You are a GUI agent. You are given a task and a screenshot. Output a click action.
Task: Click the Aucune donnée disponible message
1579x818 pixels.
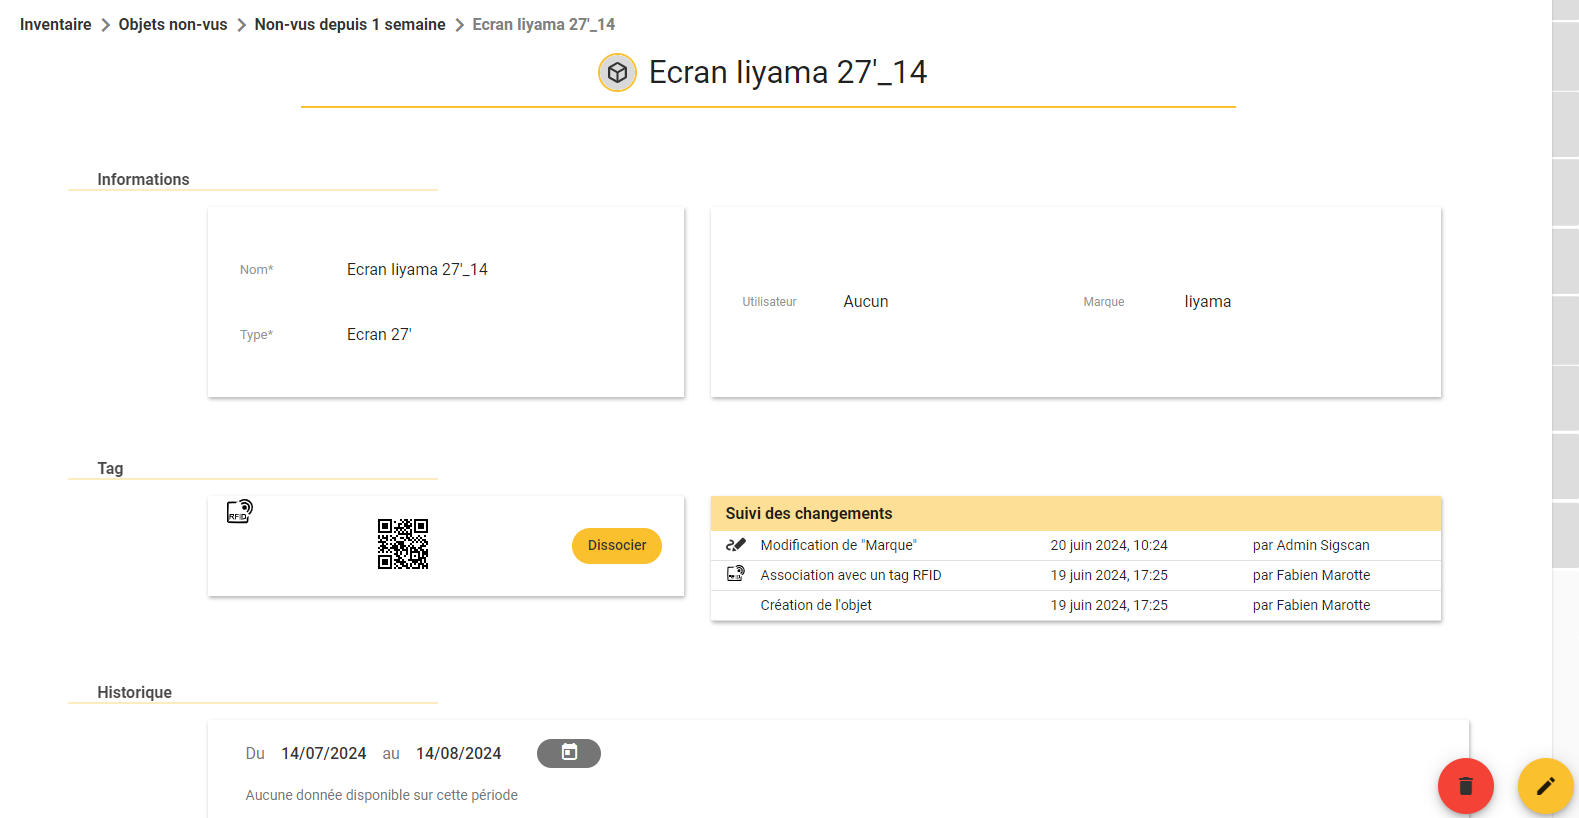coord(382,795)
